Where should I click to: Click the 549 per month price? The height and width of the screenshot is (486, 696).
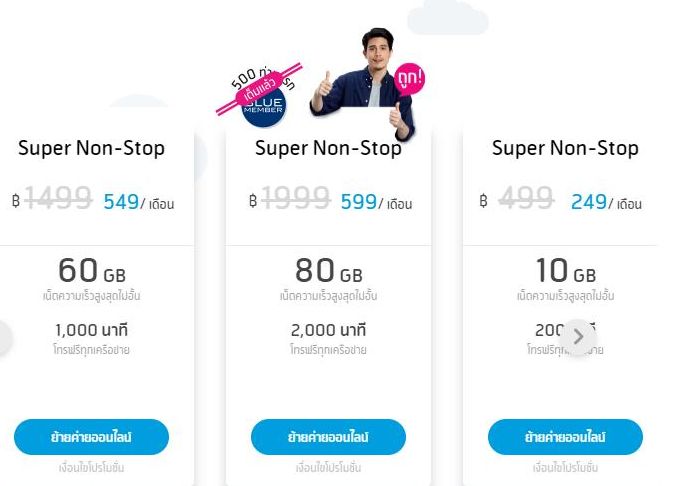(x=121, y=202)
